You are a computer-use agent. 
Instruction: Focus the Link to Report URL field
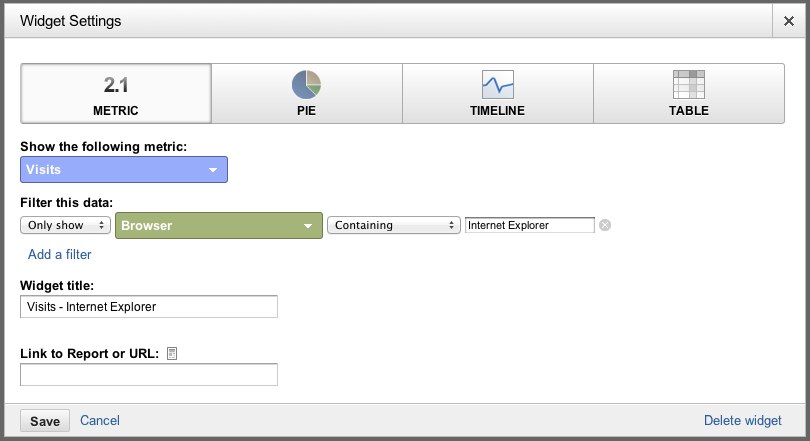pos(149,374)
